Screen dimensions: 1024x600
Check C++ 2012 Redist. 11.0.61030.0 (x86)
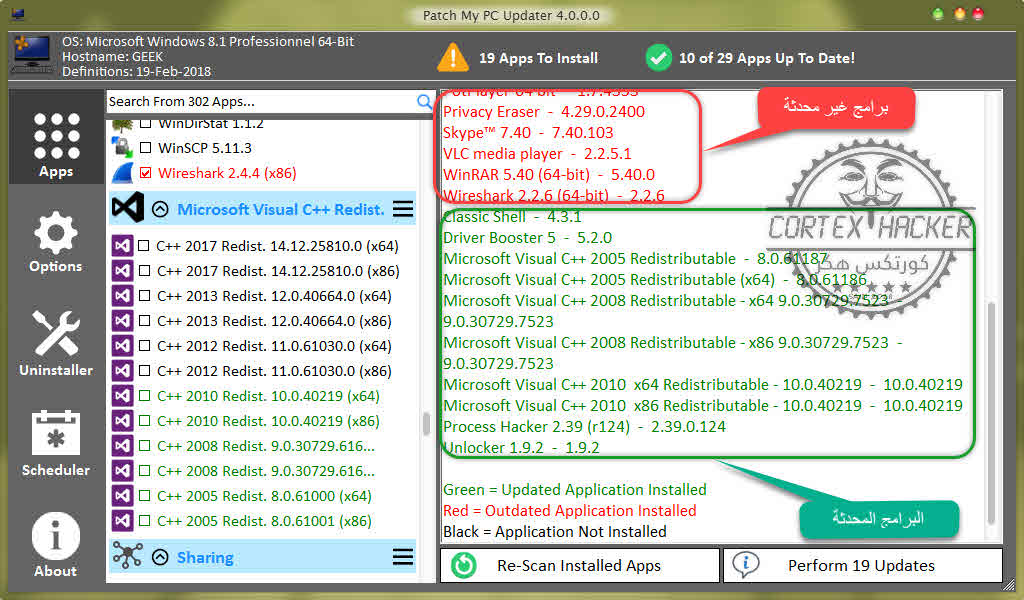[144, 371]
